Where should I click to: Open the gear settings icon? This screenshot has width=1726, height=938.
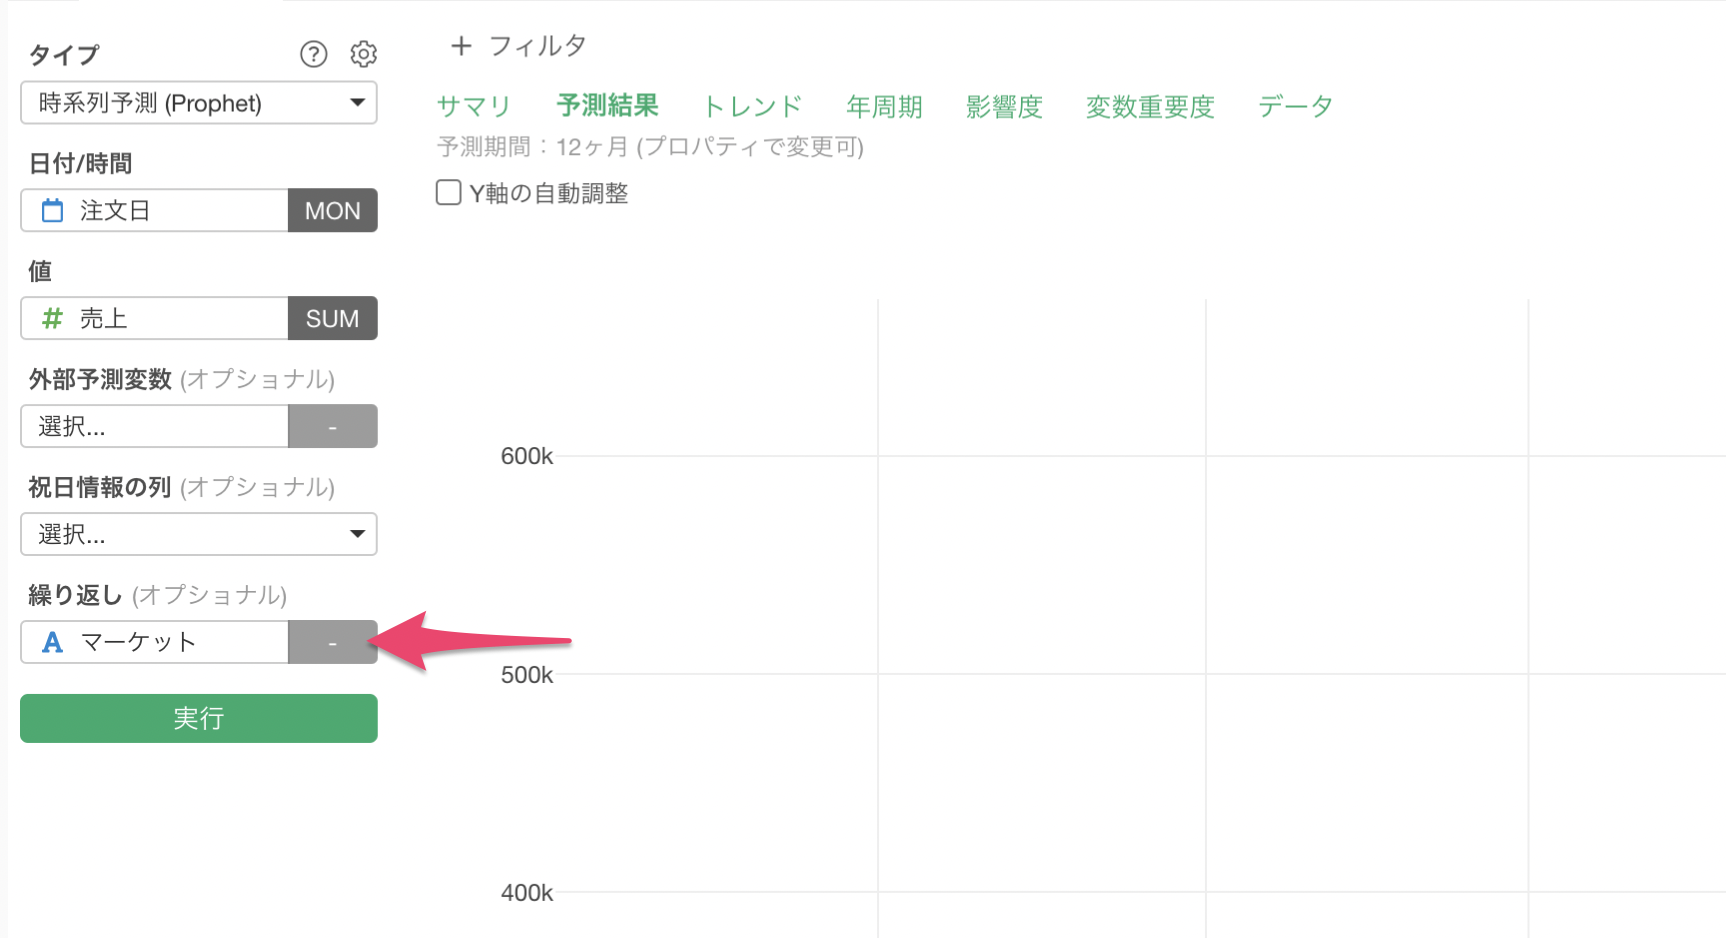tap(364, 54)
